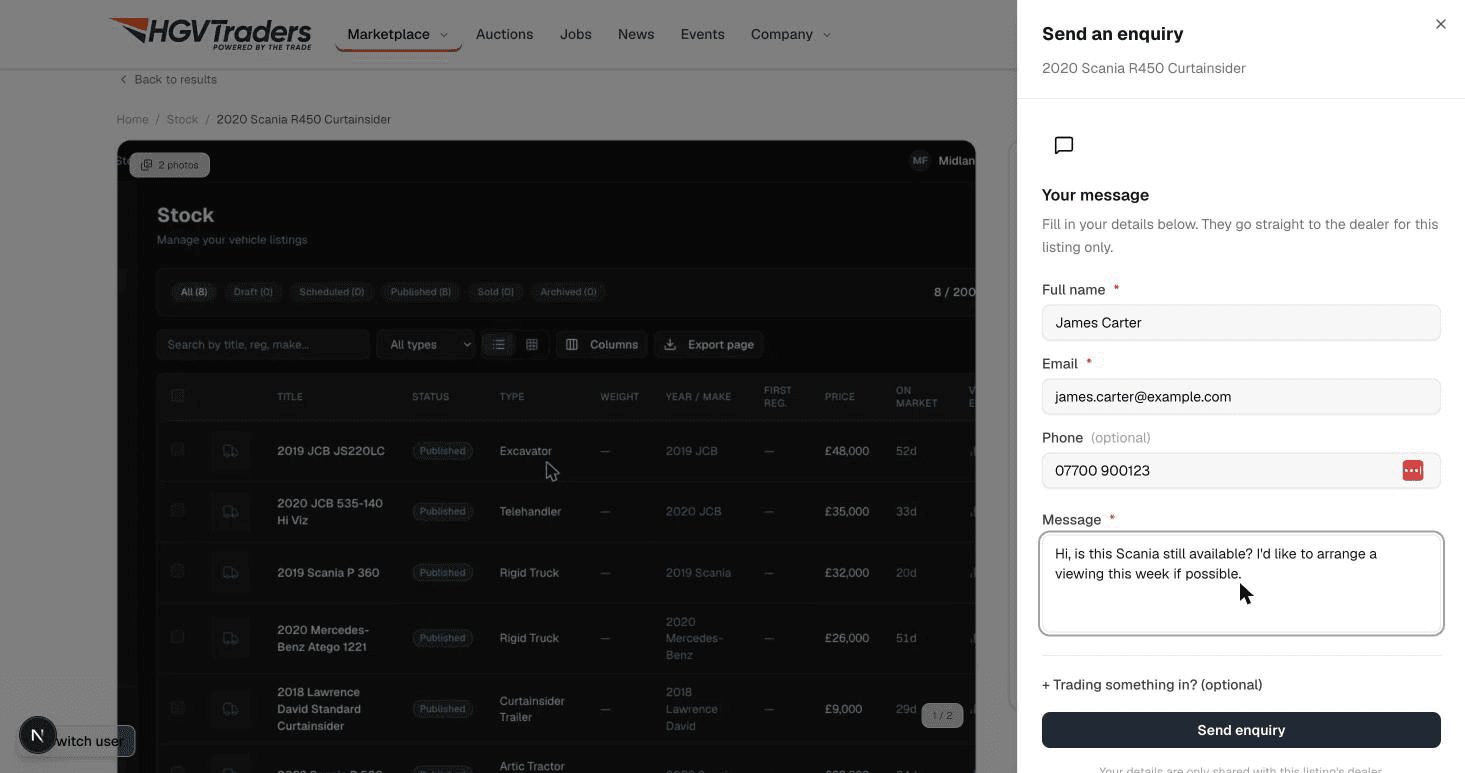Screen dimensions: 1465x773
Task: Click the Export page button
Action: (x=709, y=345)
